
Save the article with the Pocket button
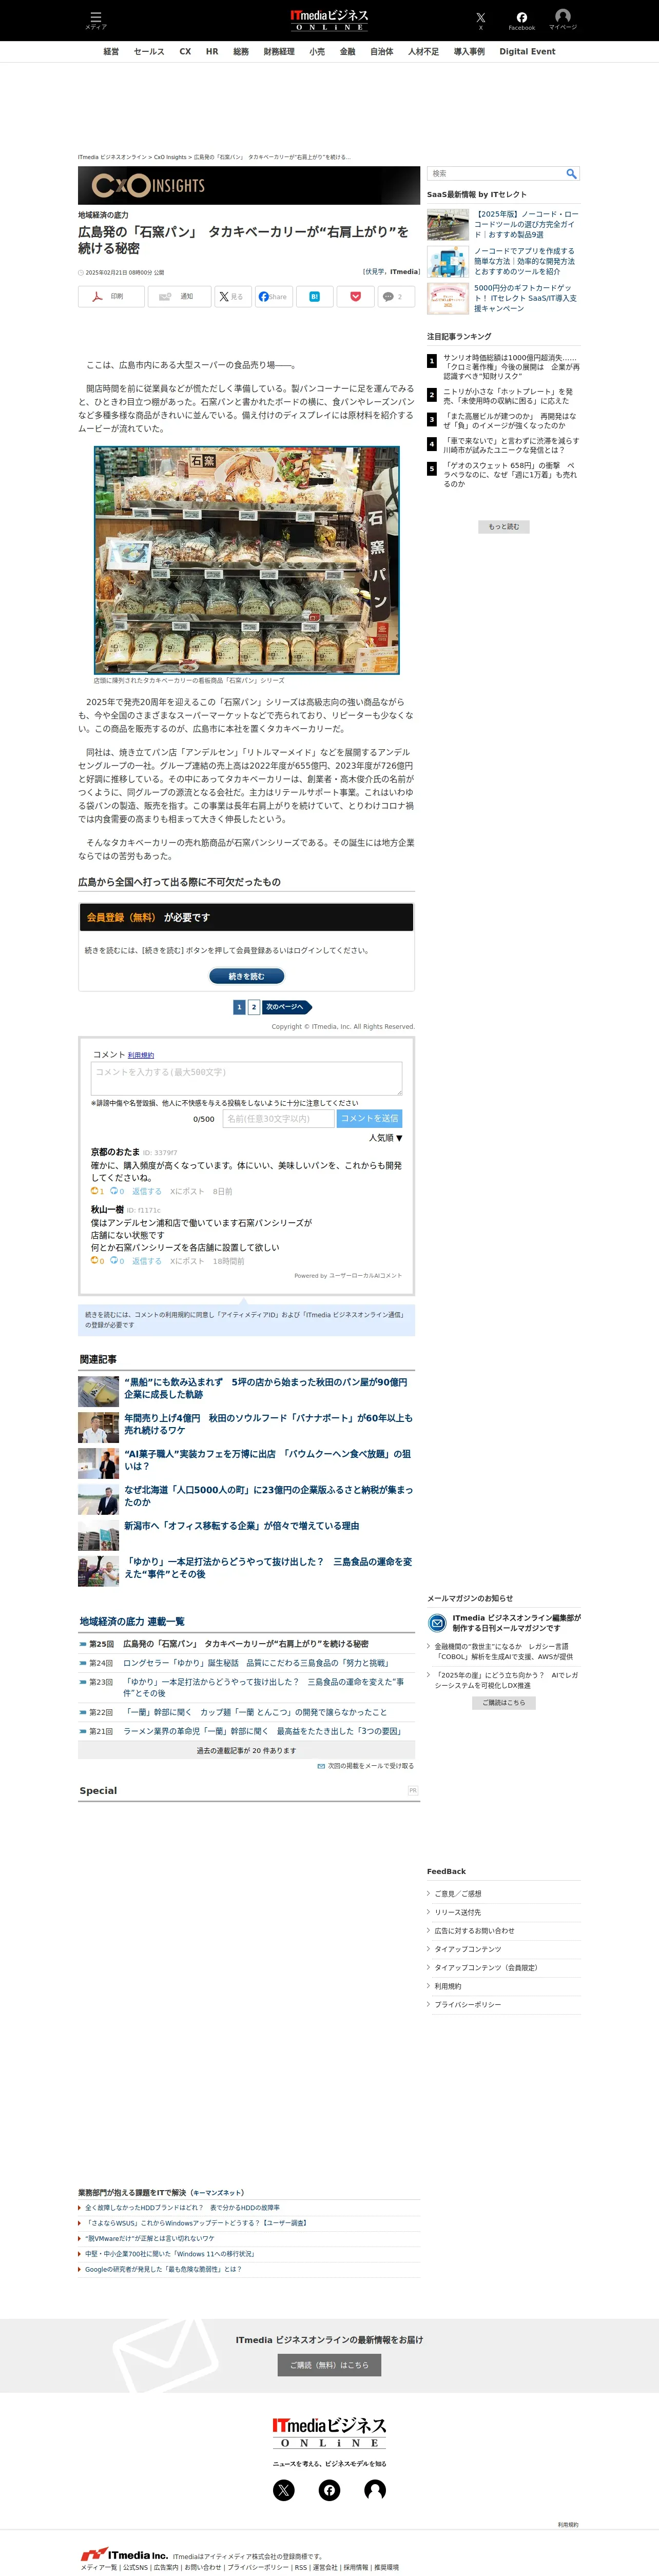[x=355, y=296]
